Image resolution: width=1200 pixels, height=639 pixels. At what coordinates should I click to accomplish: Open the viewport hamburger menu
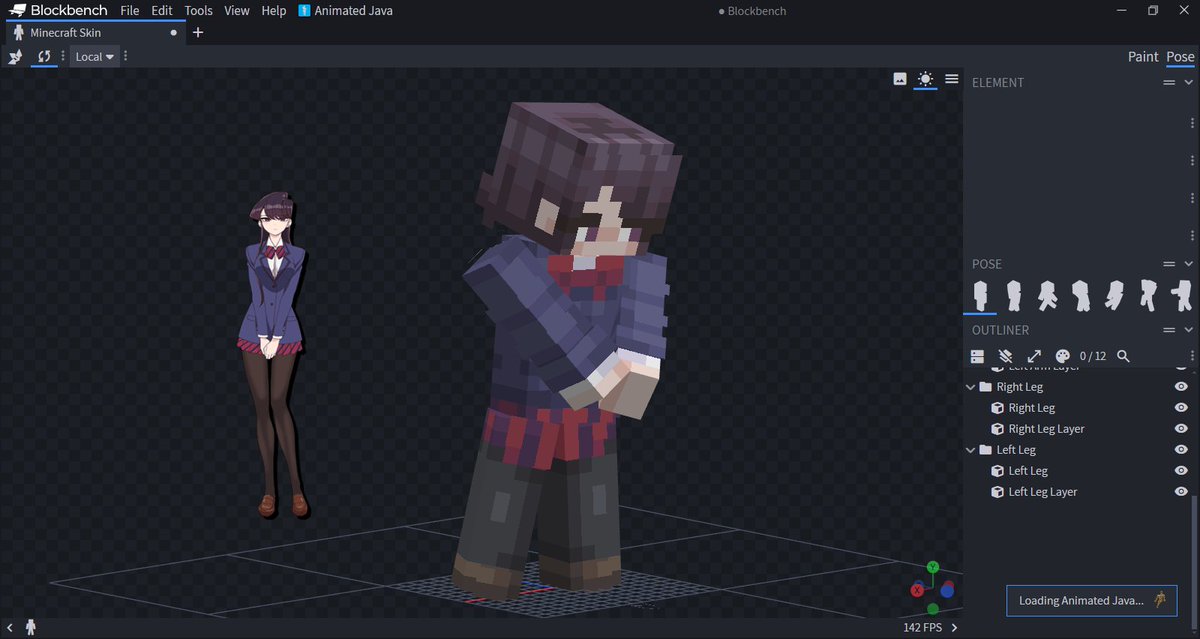[x=952, y=79]
